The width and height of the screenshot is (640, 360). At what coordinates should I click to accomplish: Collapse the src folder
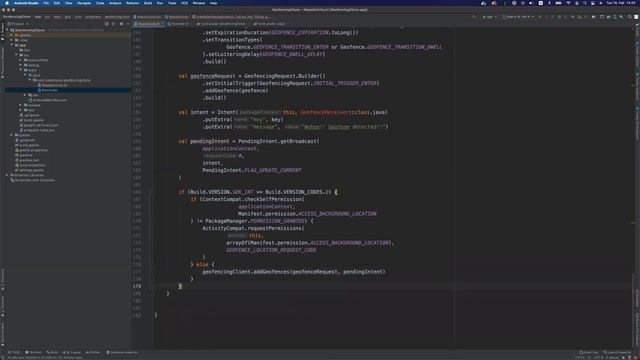(16, 55)
